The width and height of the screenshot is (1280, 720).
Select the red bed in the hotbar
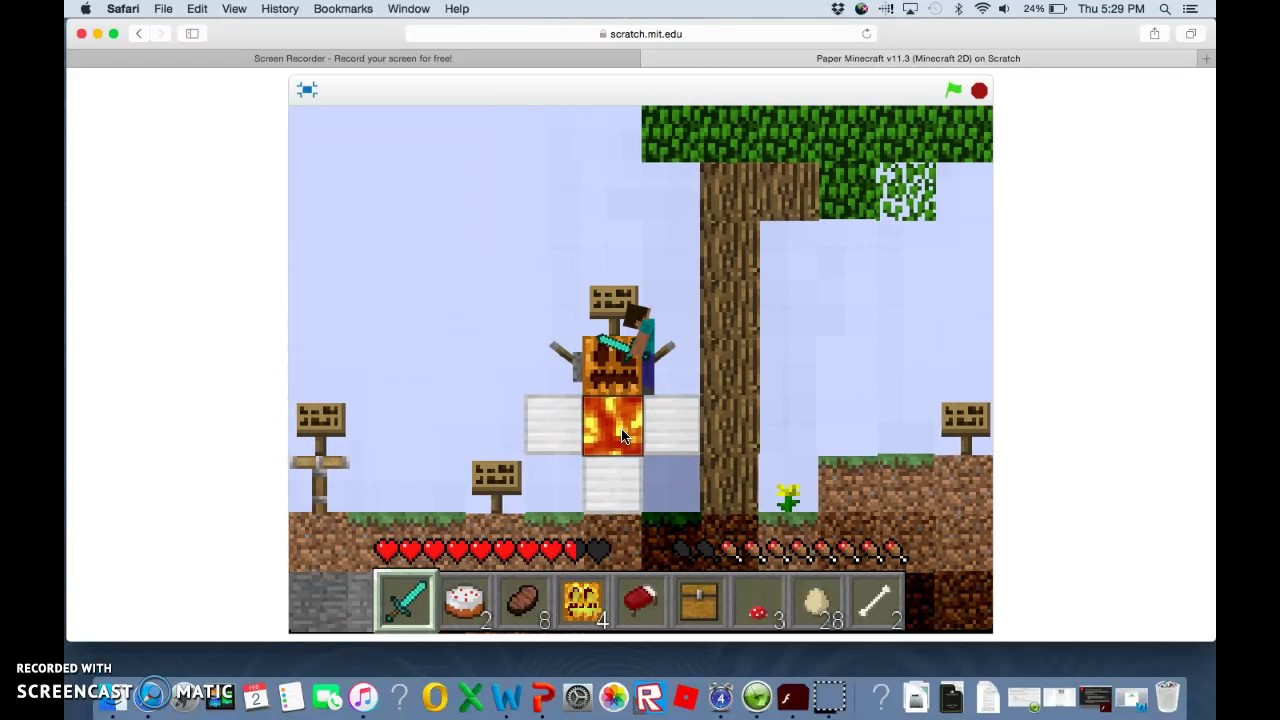point(640,600)
